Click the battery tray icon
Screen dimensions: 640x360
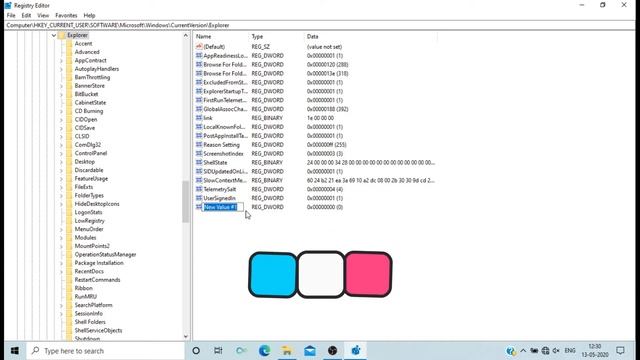click(534, 351)
